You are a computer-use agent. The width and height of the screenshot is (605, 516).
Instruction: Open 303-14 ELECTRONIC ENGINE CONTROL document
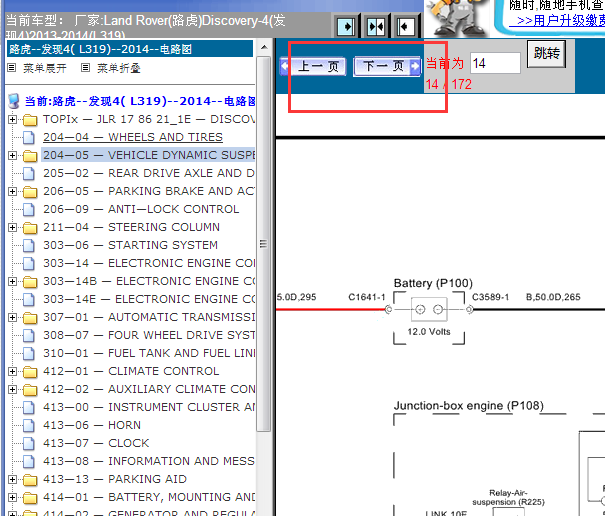(149, 263)
